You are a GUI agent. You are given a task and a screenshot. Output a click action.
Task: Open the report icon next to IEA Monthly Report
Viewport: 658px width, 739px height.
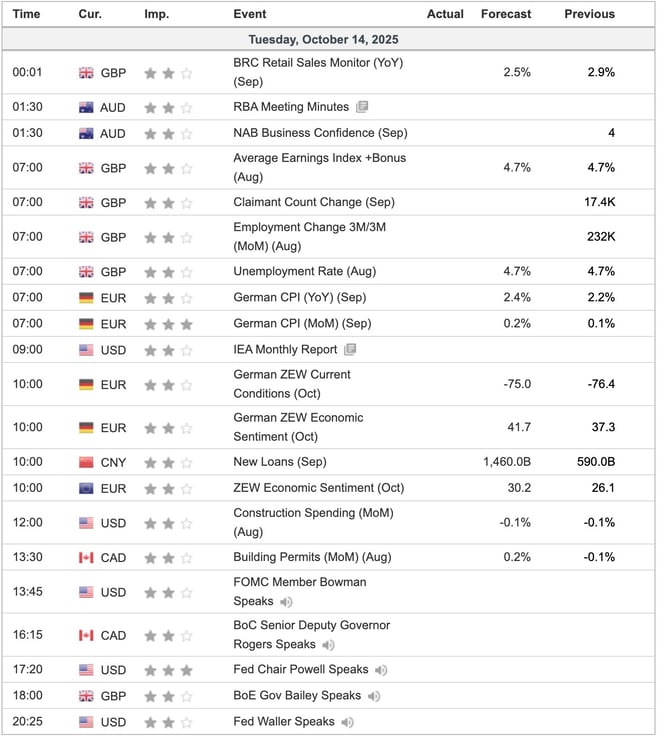pos(349,350)
